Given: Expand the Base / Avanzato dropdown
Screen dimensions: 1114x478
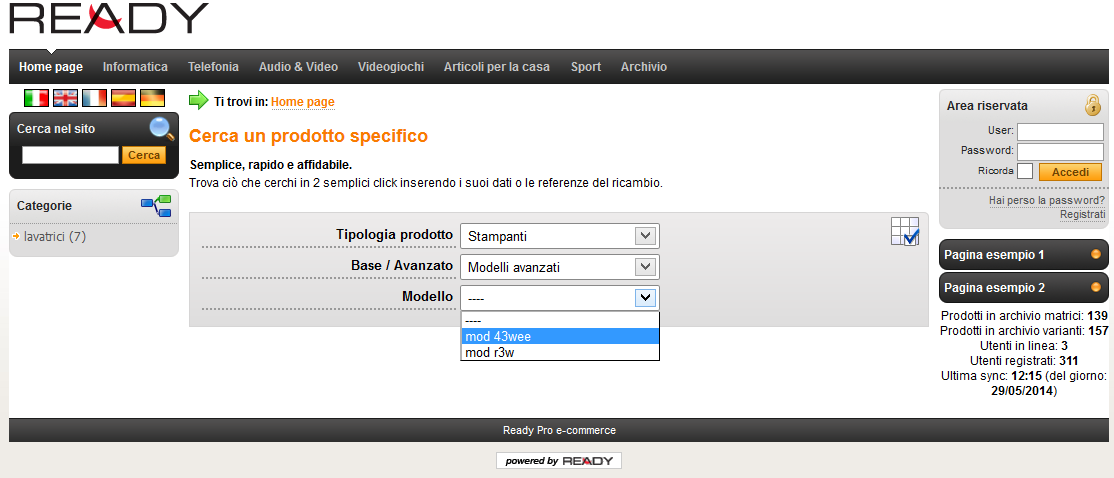Looking at the screenshot, I should (560, 267).
